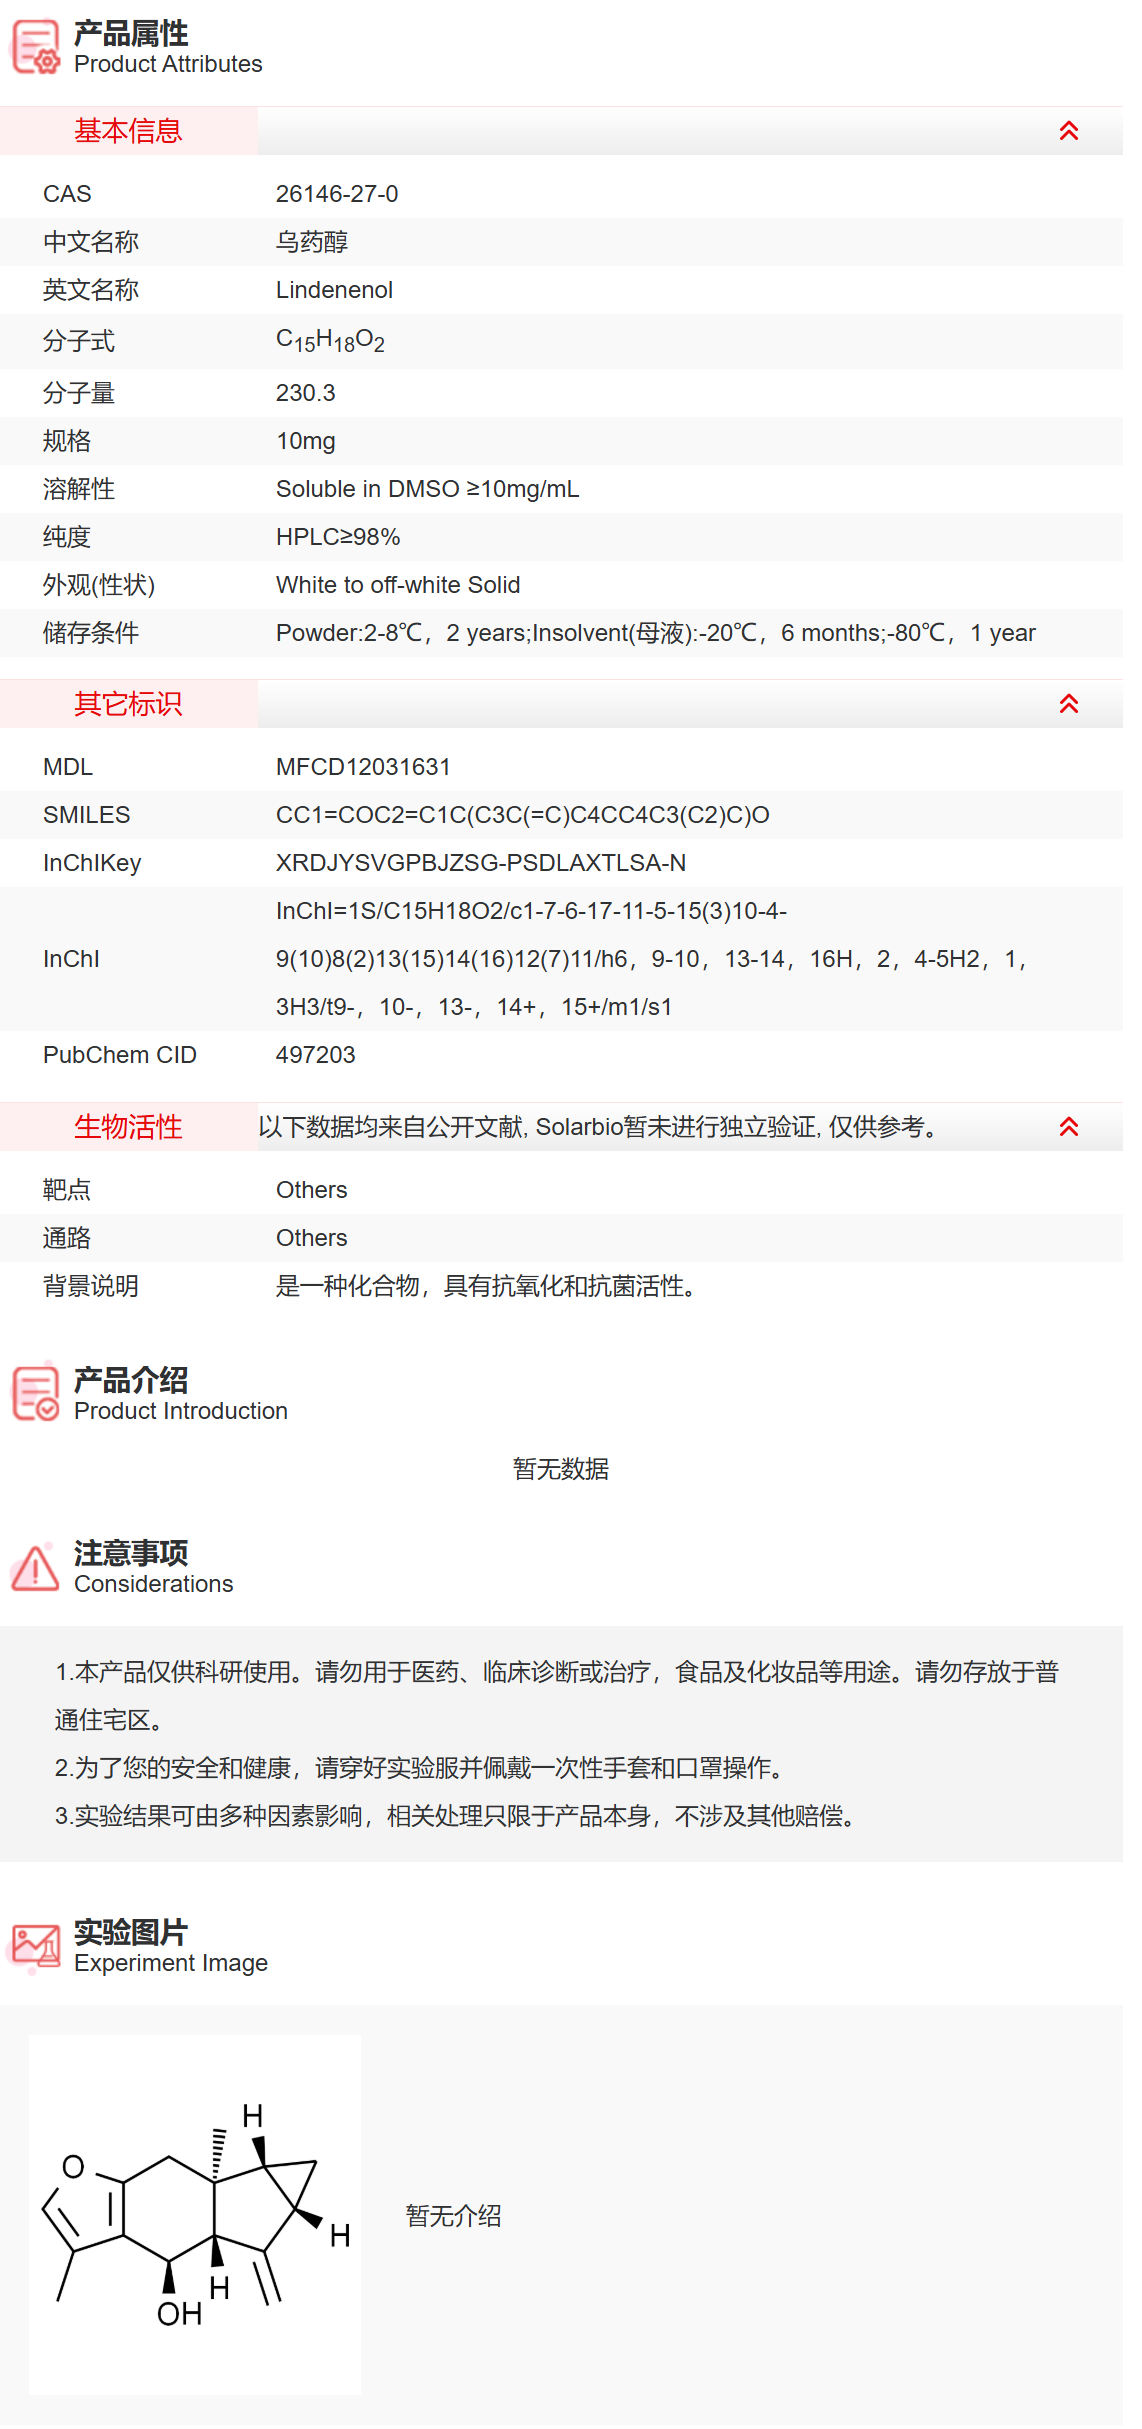
Task: Click the InChIKey XRDJYSVGPBJZSG-PSDLAXTLSA-N
Action: [x=481, y=863]
